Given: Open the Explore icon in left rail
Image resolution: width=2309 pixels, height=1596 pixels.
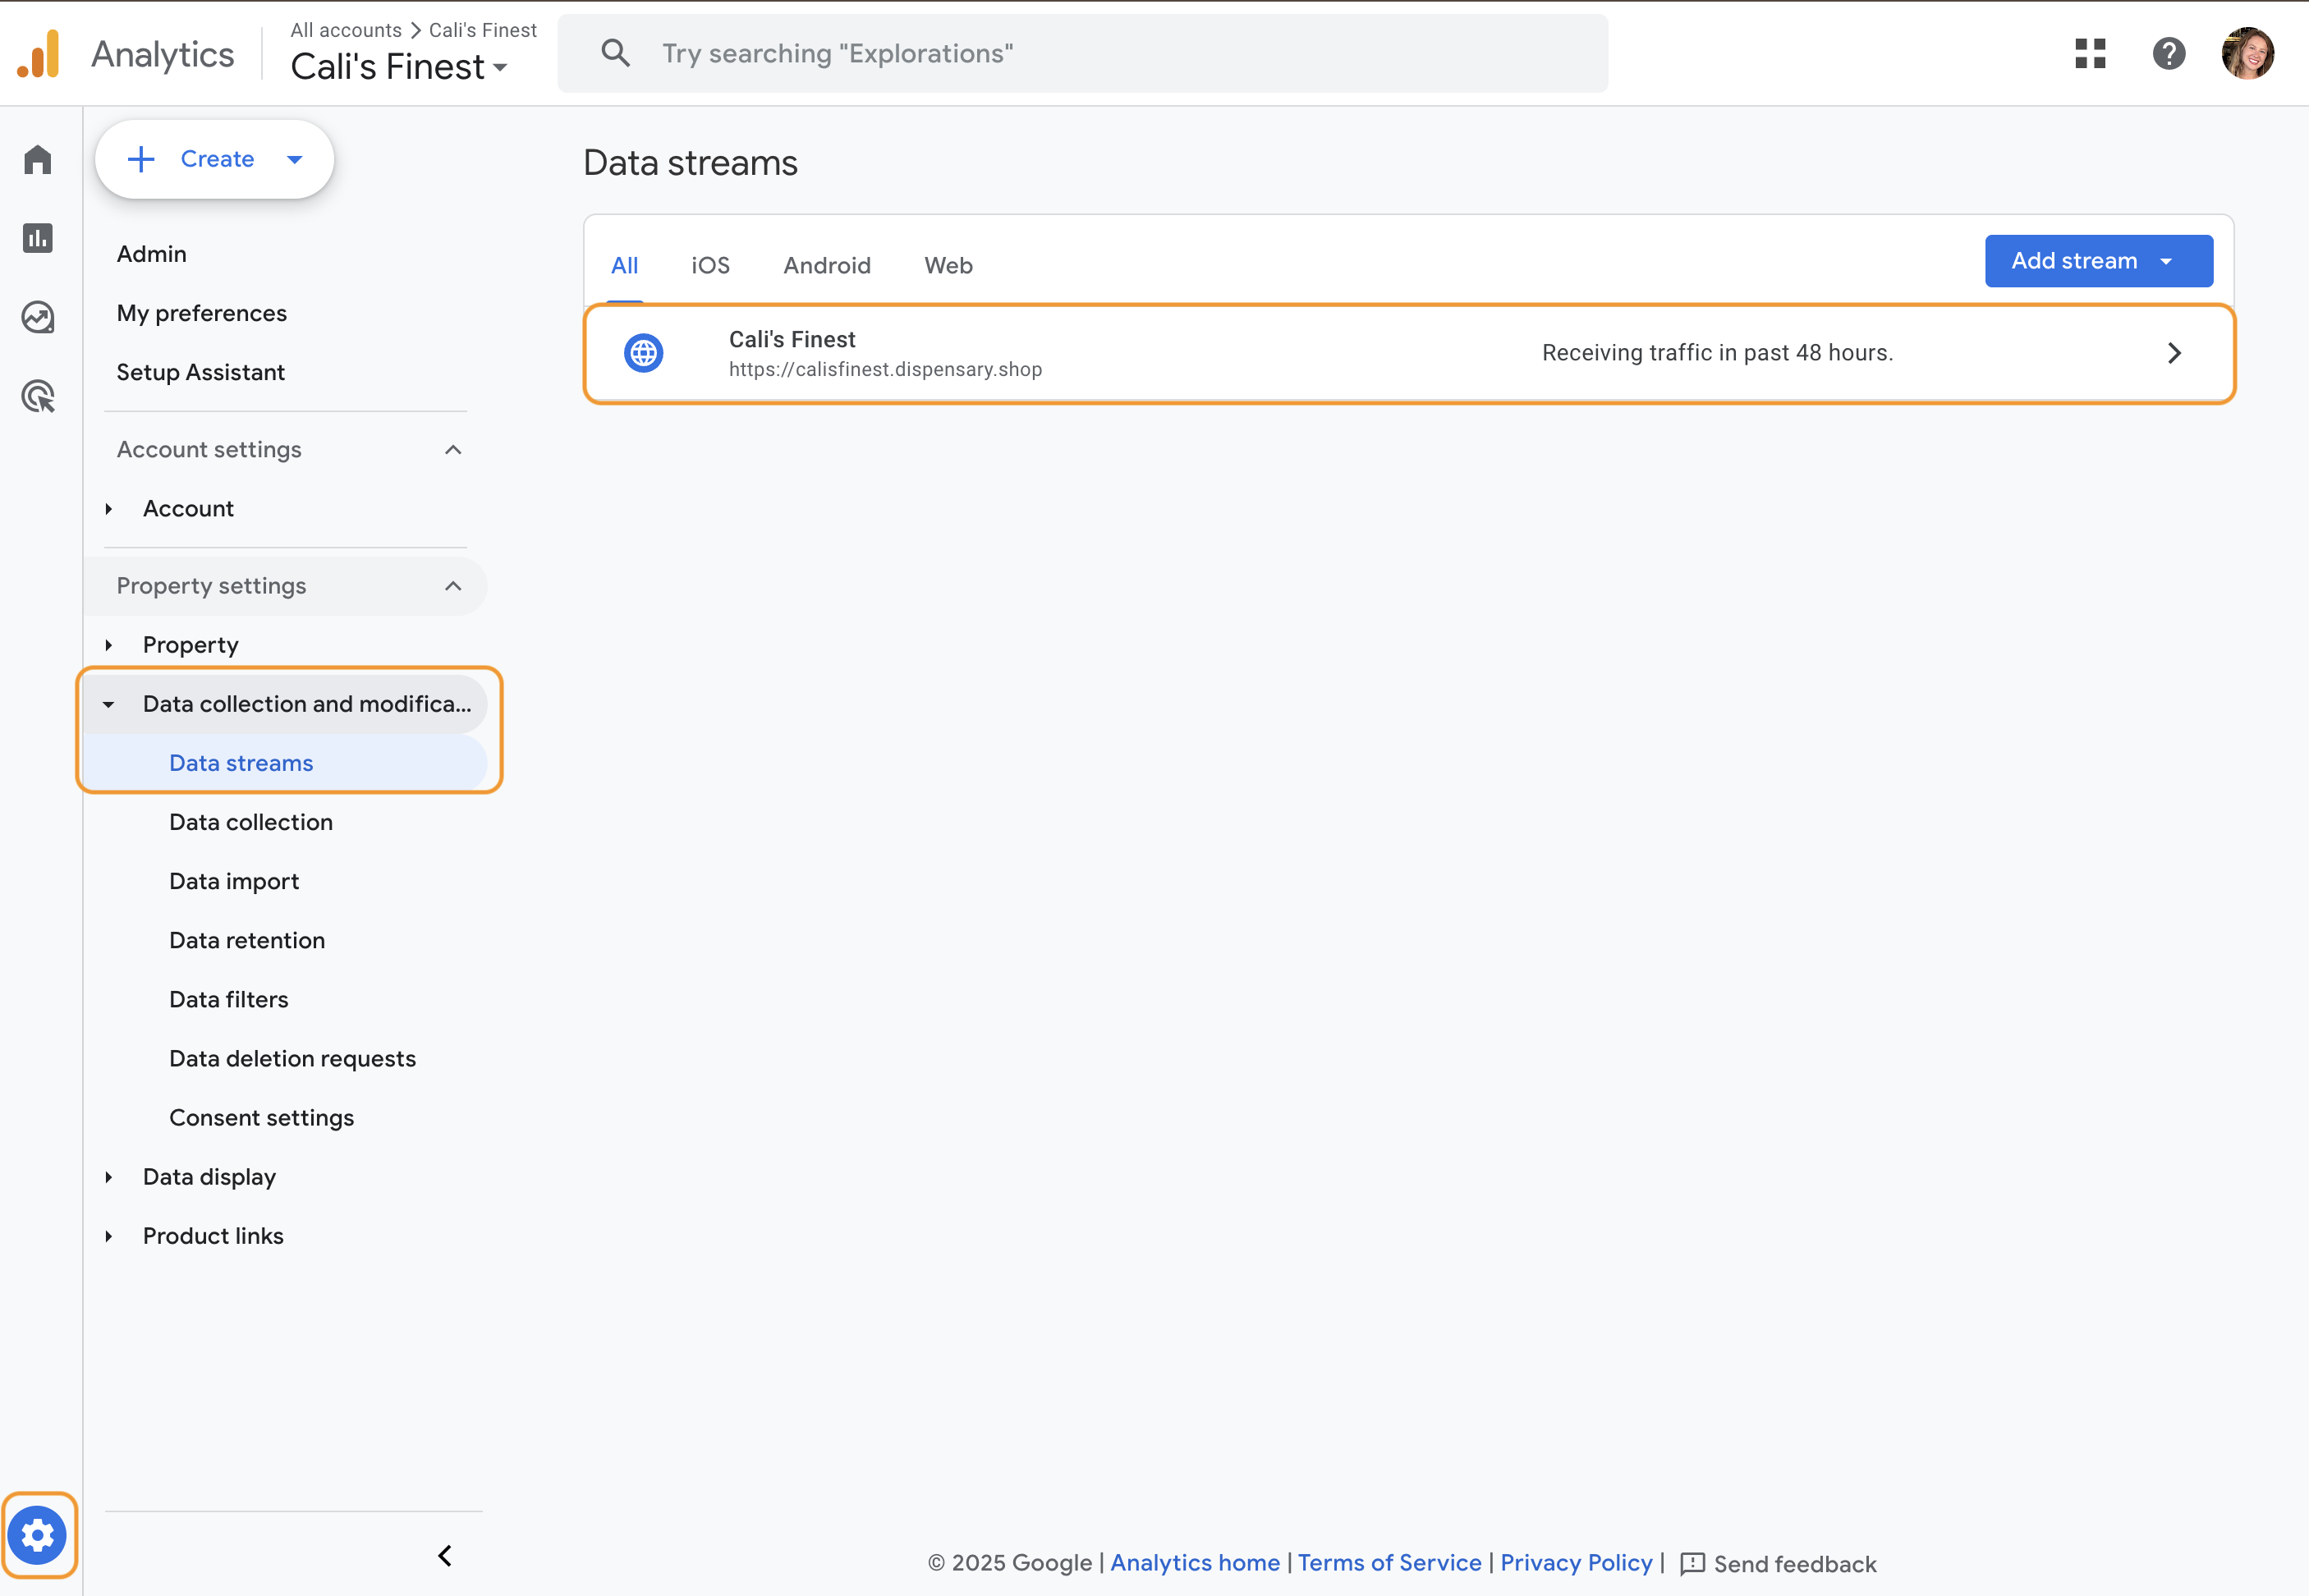Looking at the screenshot, I should tap(38, 317).
